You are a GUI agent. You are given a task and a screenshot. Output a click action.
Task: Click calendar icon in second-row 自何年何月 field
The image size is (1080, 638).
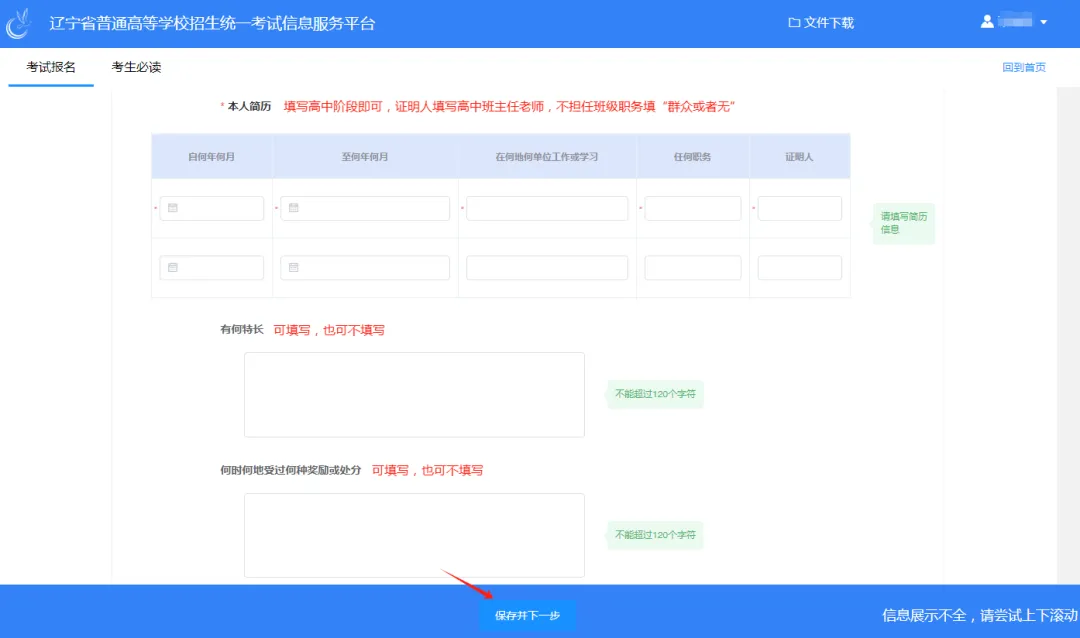pos(173,267)
